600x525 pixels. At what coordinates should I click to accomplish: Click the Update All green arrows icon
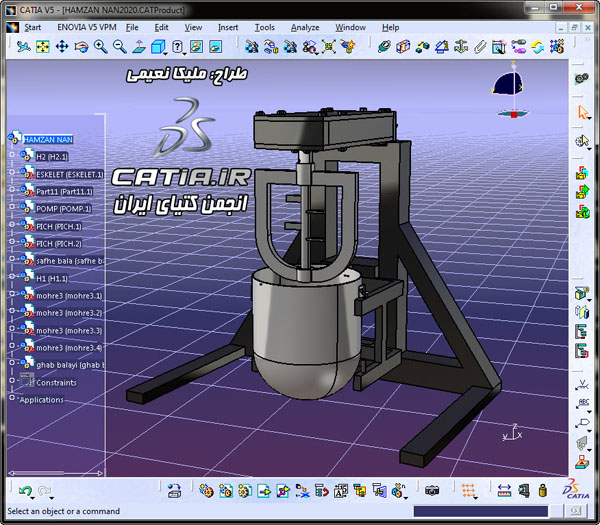[538, 47]
